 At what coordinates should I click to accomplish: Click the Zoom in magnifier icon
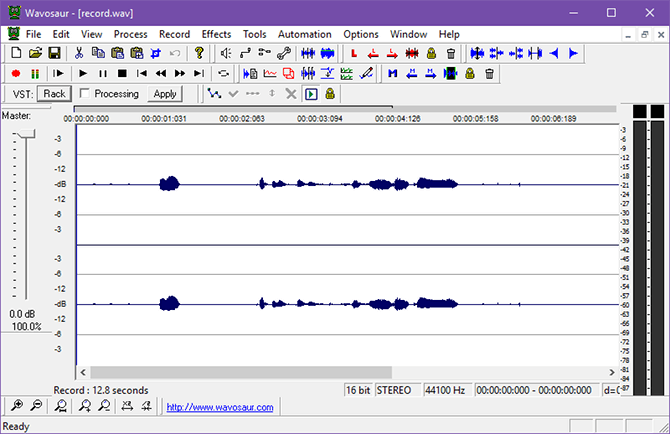point(15,406)
